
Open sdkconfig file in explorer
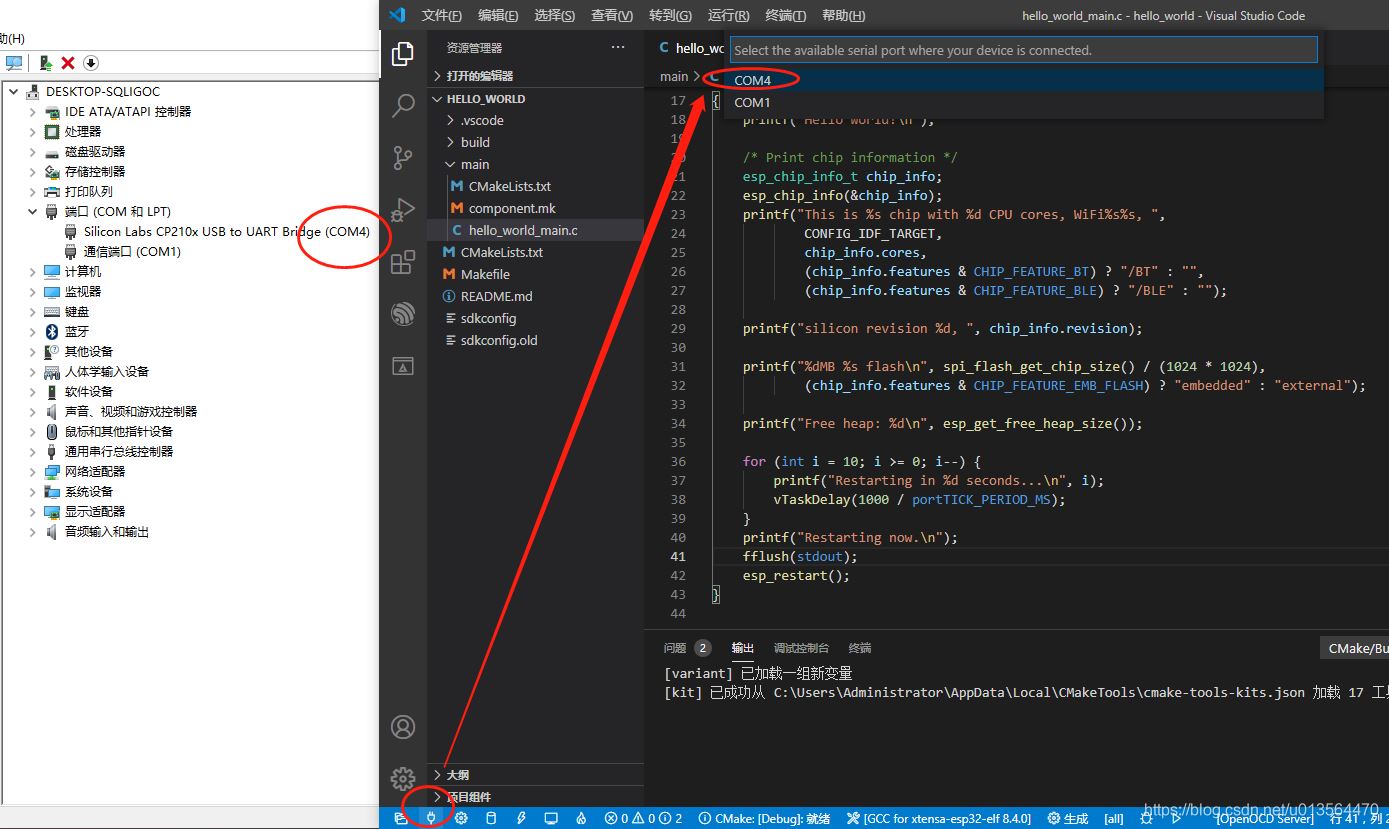tap(487, 318)
